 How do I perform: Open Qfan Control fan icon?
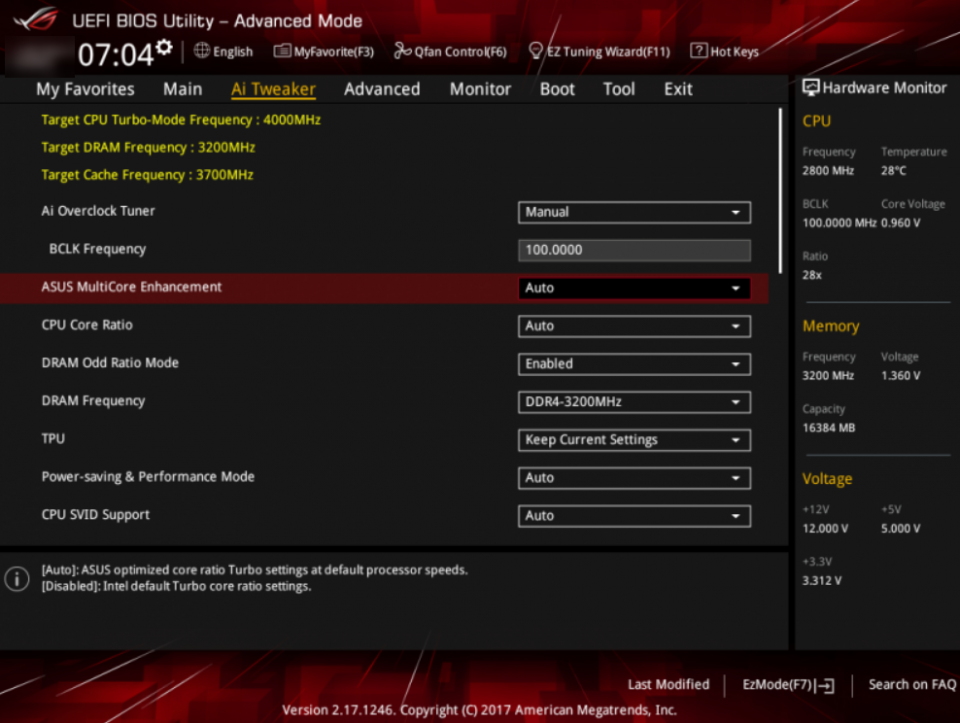(x=402, y=51)
